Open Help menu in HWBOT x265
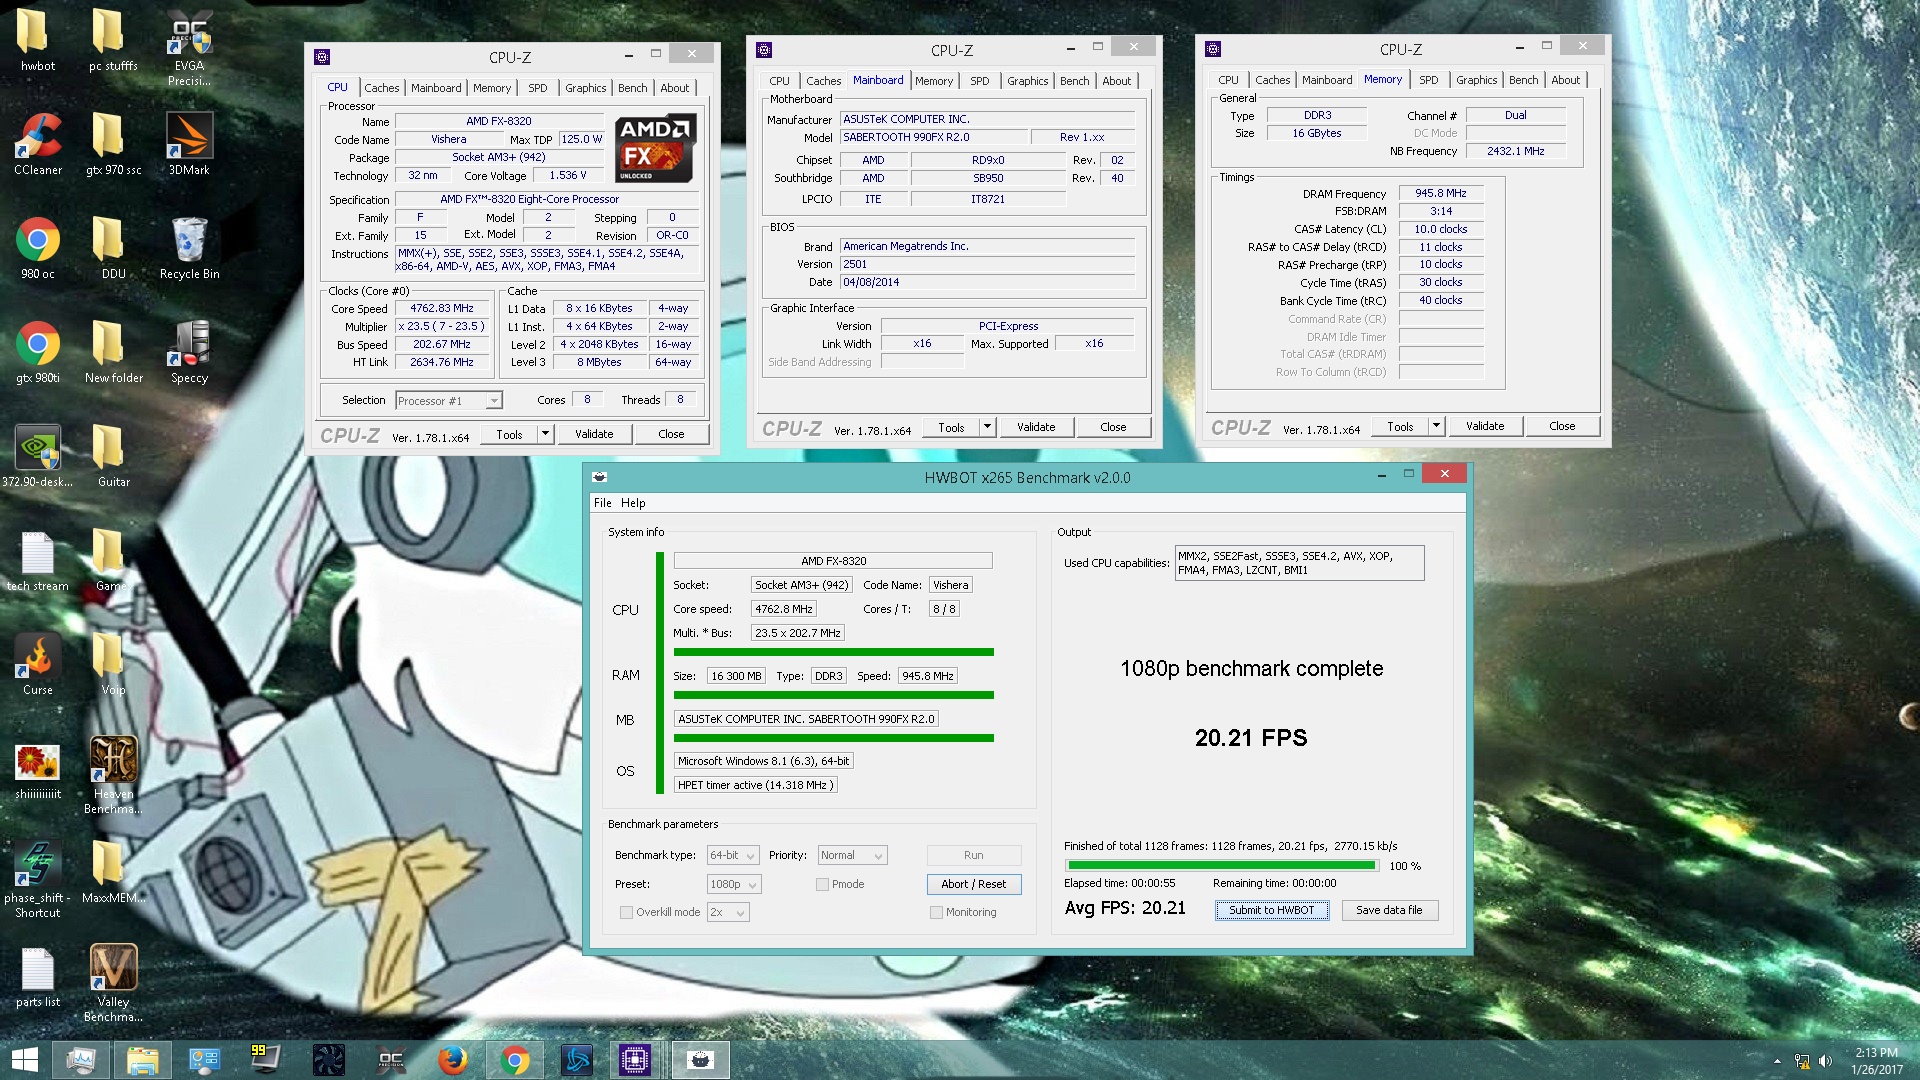This screenshot has width=1920, height=1080. click(633, 503)
